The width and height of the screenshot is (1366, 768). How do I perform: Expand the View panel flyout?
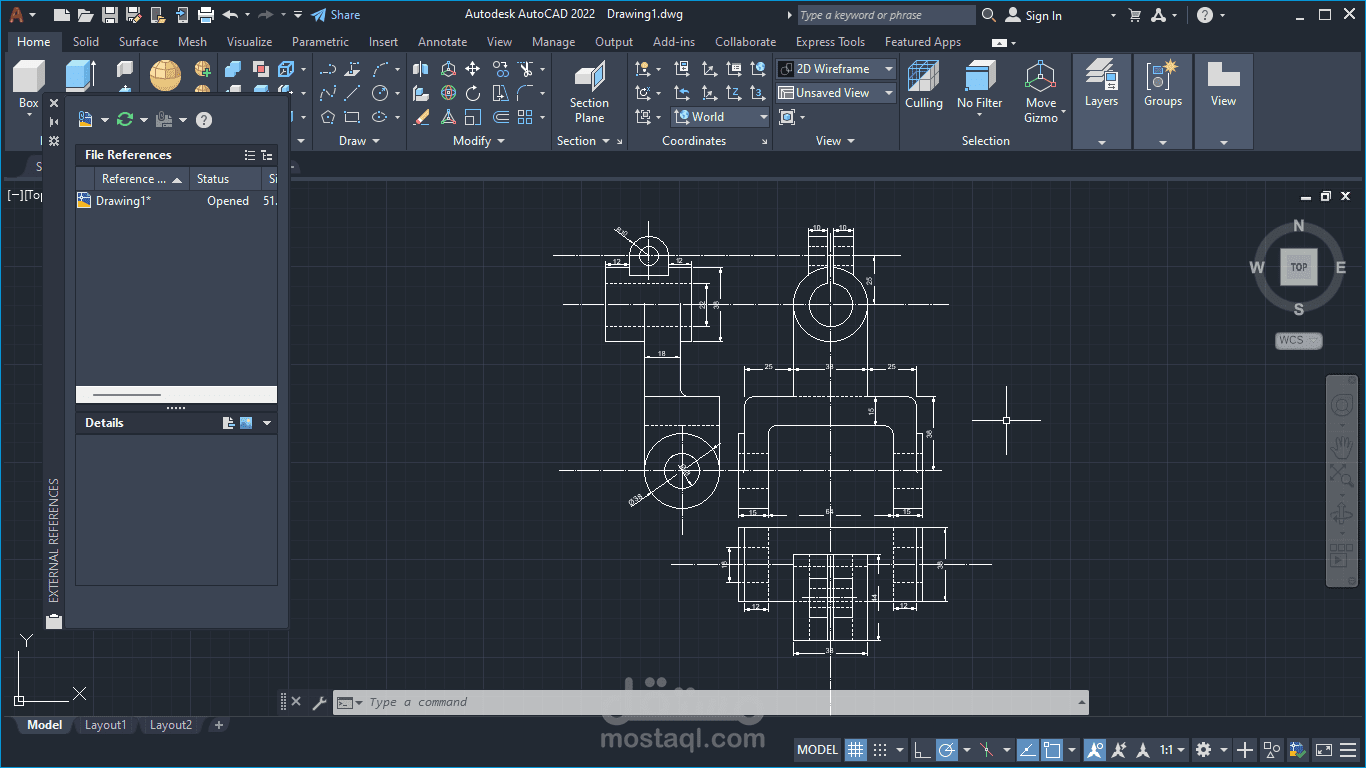coord(835,141)
